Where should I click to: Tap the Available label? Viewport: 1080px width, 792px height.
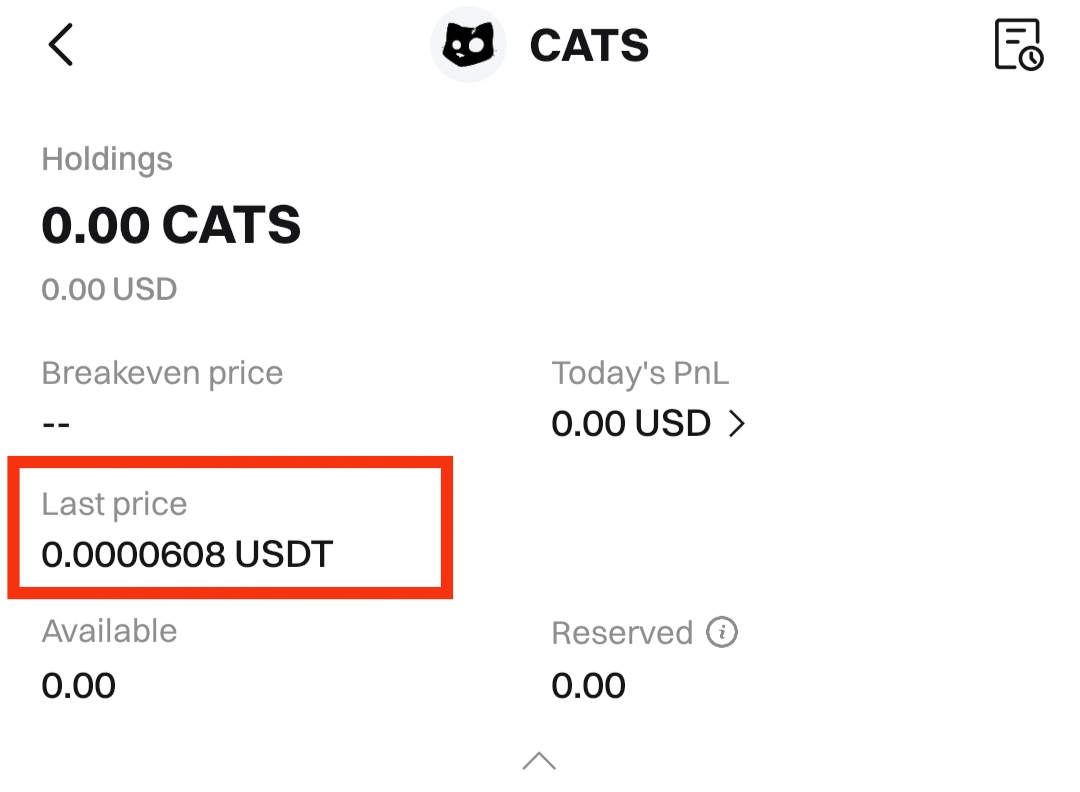tap(109, 632)
